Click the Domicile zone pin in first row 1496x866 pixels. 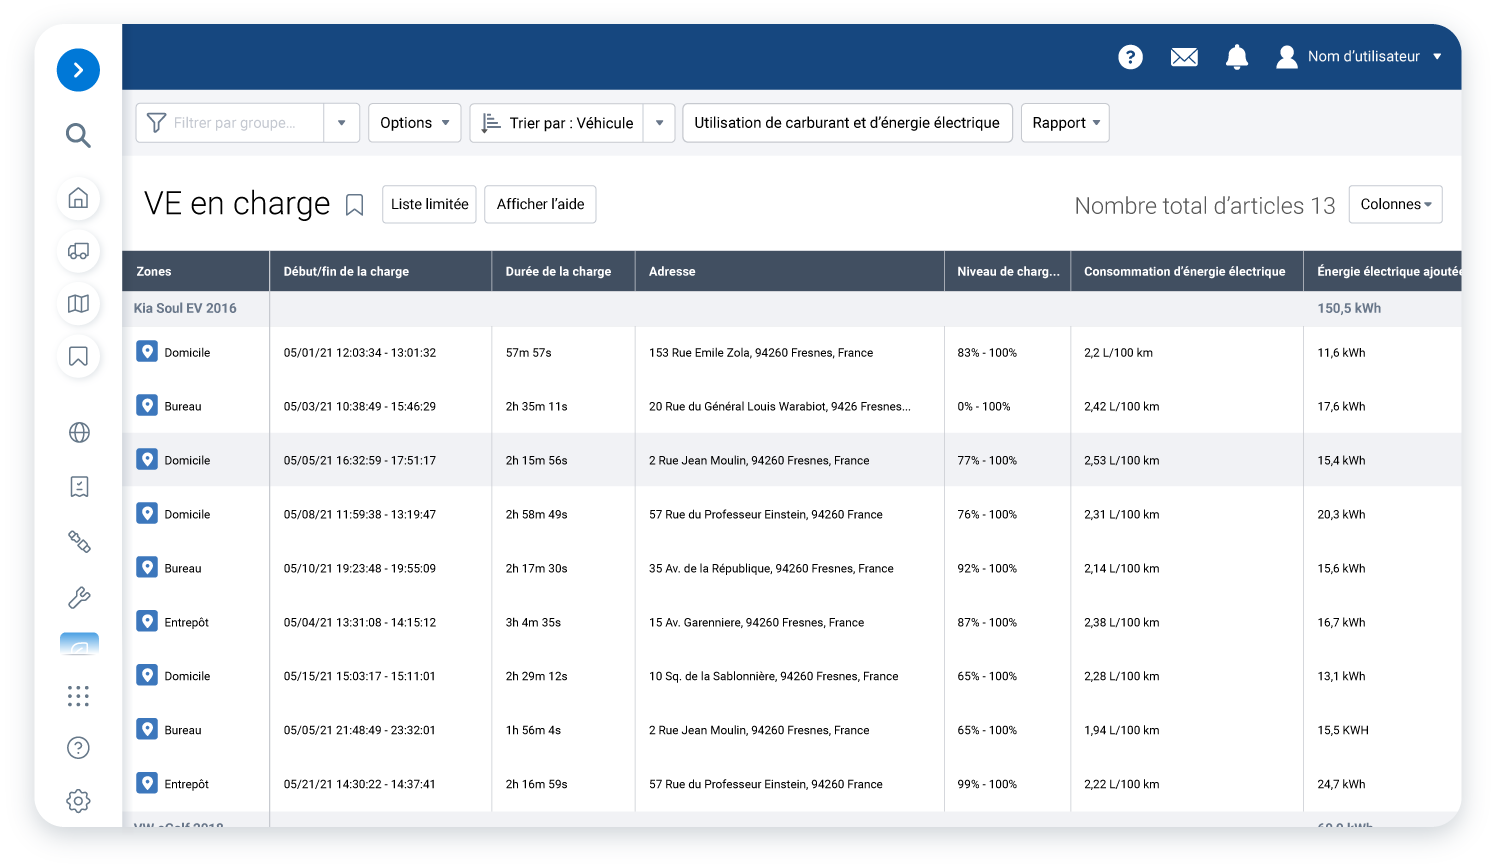point(147,352)
